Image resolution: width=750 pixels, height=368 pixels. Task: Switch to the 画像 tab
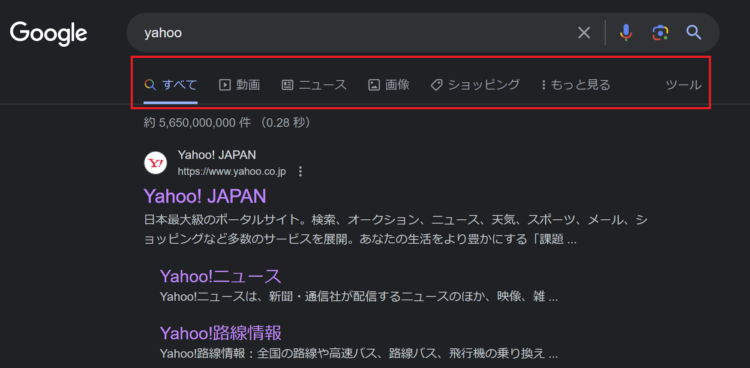pyautogui.click(x=388, y=85)
